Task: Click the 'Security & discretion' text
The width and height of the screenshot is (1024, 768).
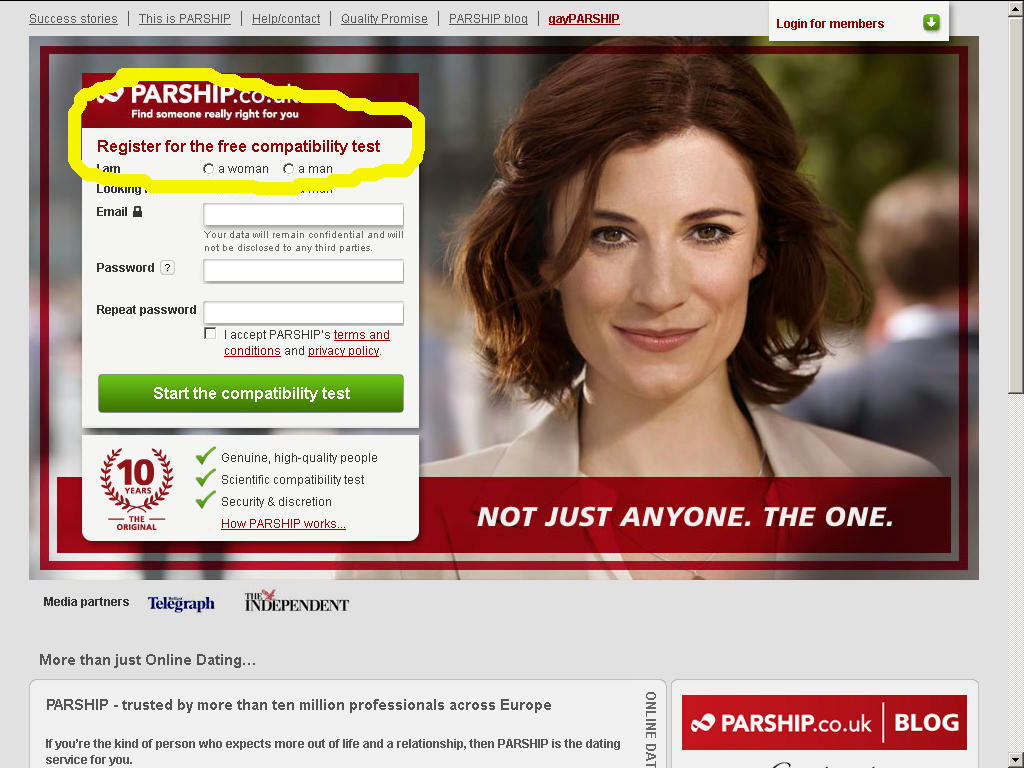Action: click(x=276, y=502)
